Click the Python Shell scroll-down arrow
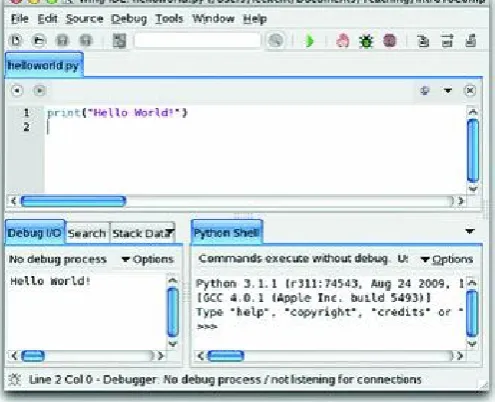 click(x=472, y=343)
